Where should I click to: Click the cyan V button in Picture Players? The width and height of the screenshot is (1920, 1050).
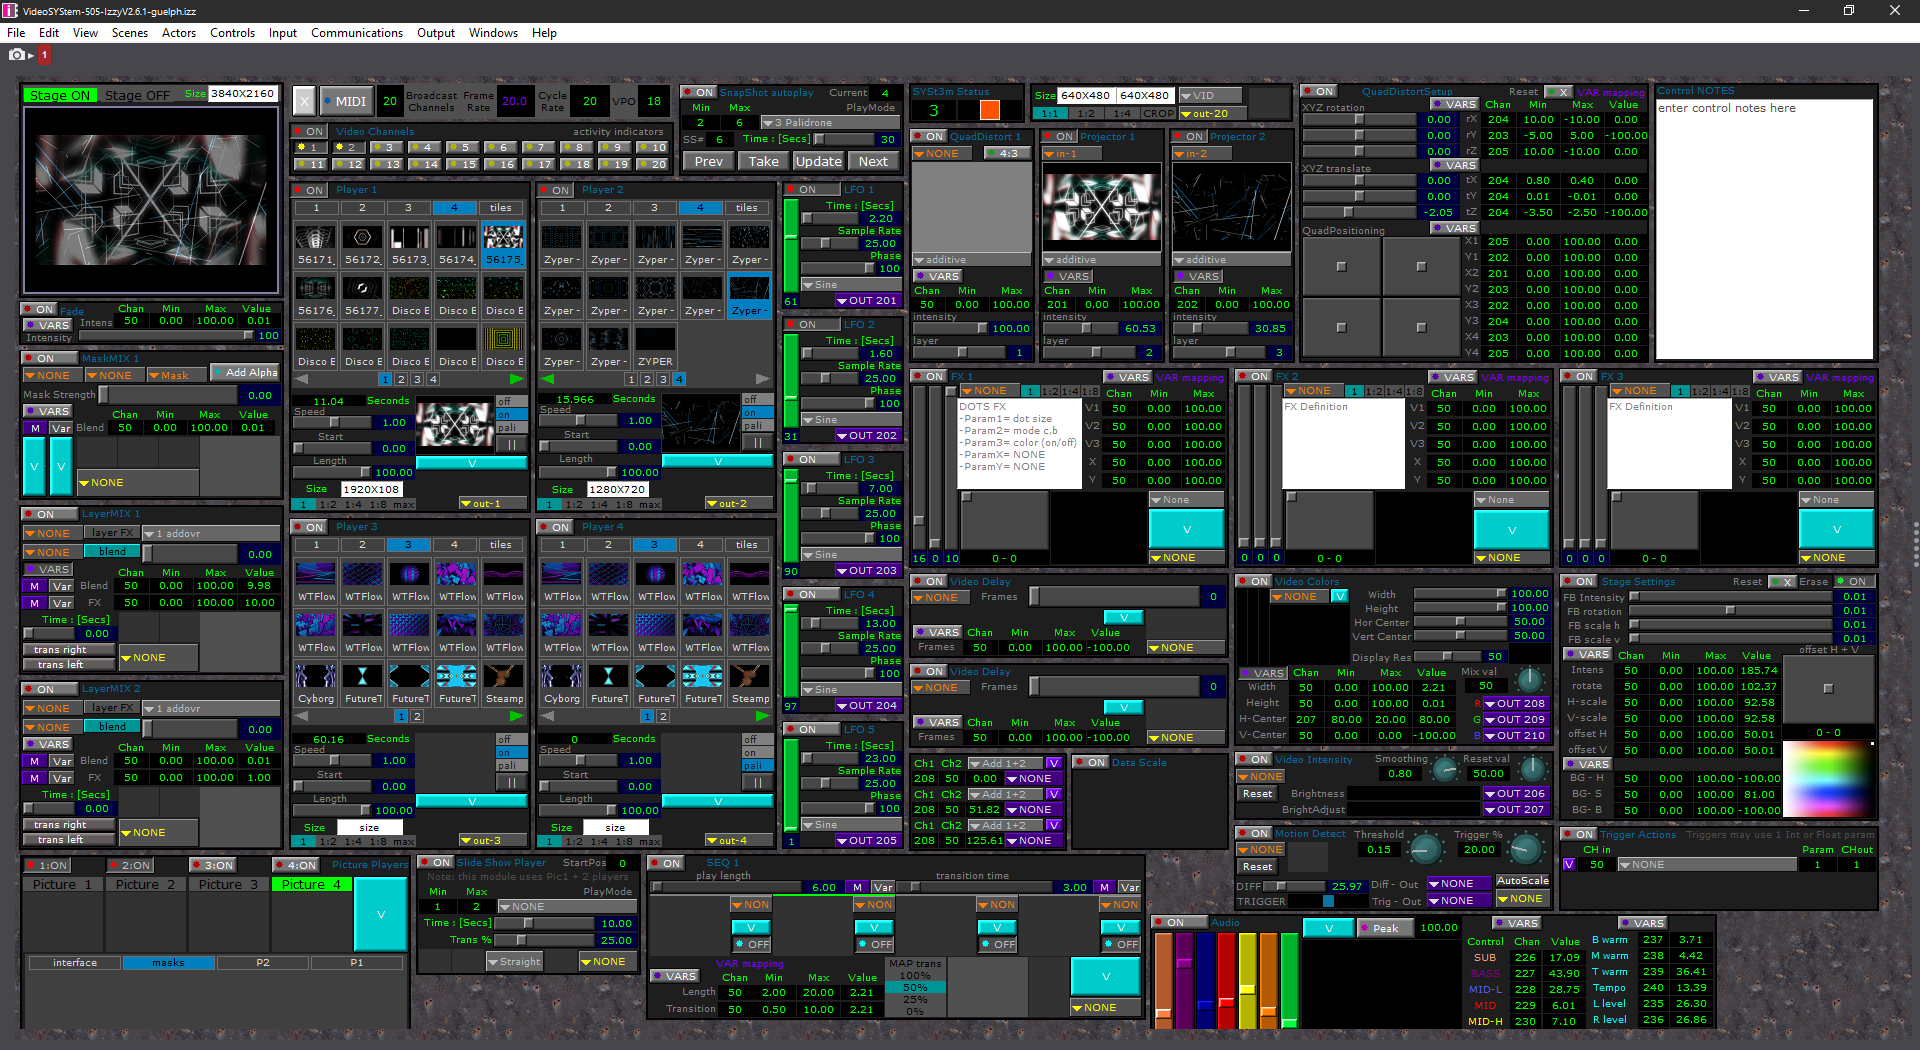(380, 914)
